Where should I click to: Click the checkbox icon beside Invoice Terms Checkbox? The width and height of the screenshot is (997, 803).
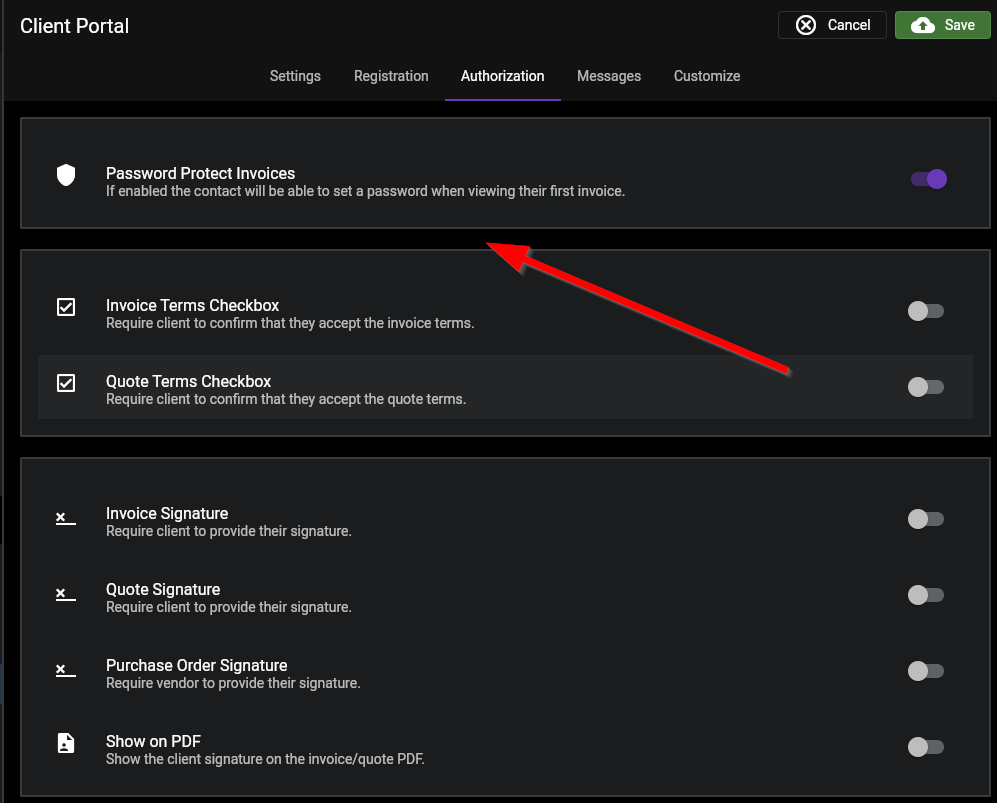(x=65, y=307)
